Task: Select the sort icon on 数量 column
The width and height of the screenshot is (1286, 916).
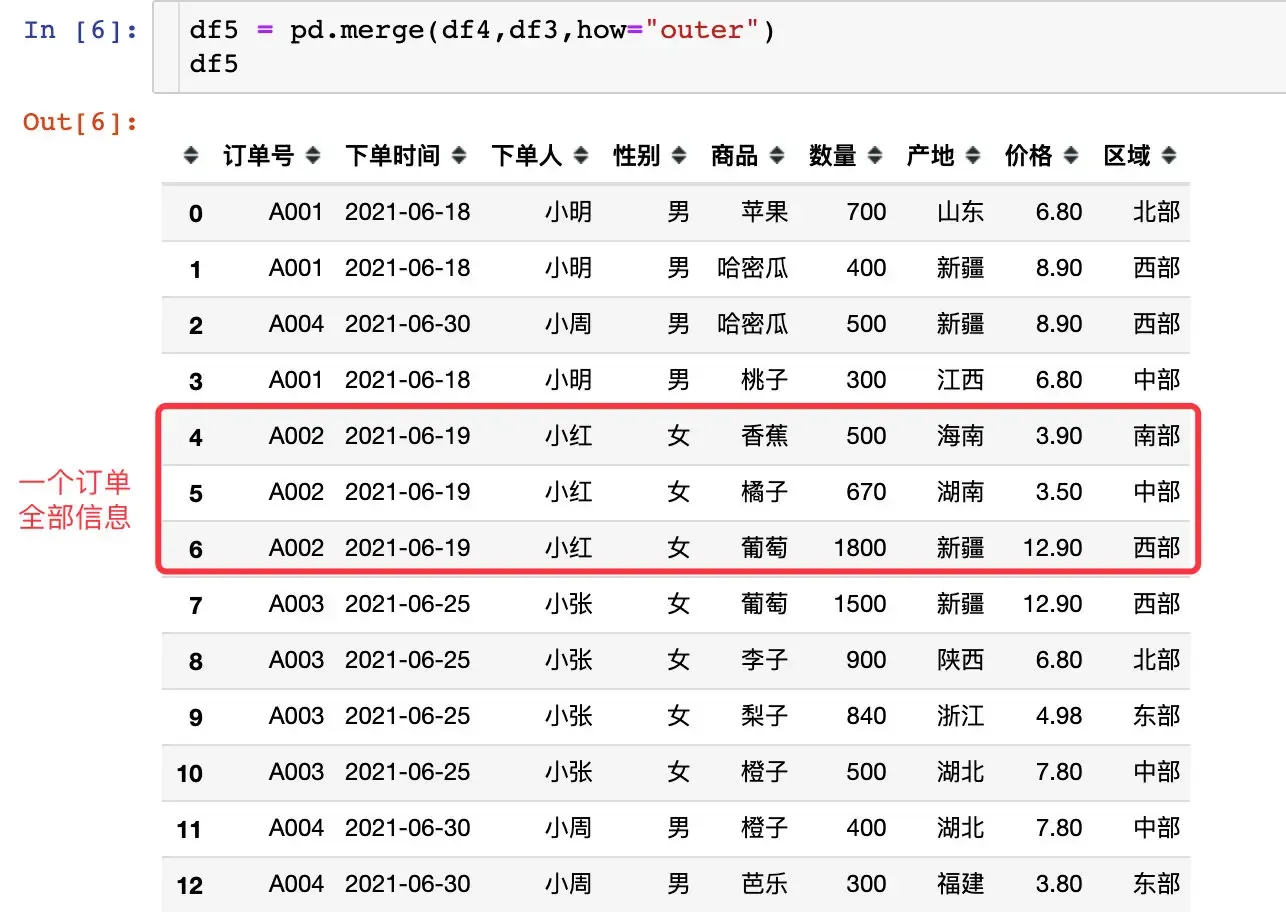Action: [x=877, y=155]
